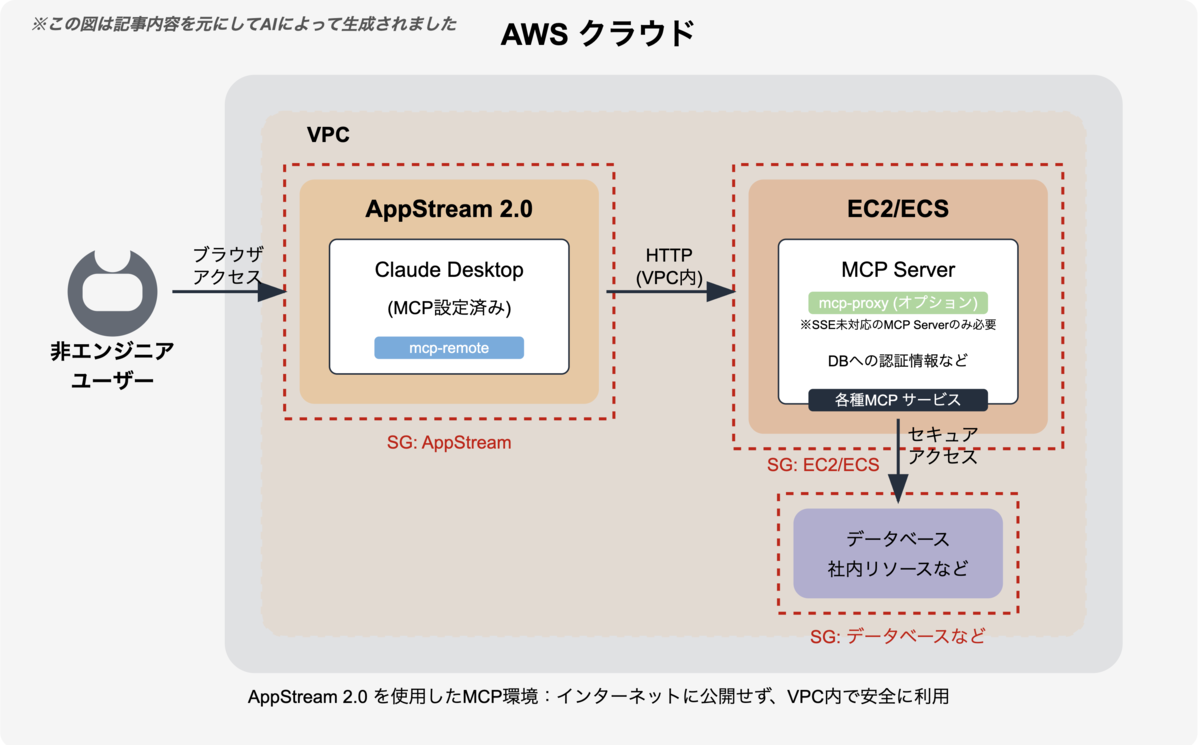Select the (MCP設定済み) text
Viewport: 1200px width, 745px height.
(x=449, y=309)
